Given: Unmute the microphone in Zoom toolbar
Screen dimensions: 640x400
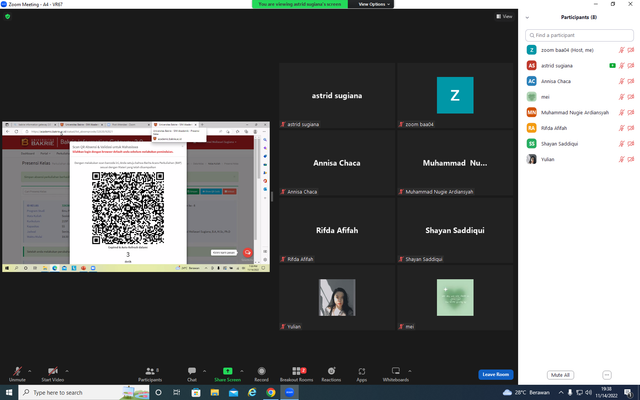Looking at the screenshot, I should 17,374.
